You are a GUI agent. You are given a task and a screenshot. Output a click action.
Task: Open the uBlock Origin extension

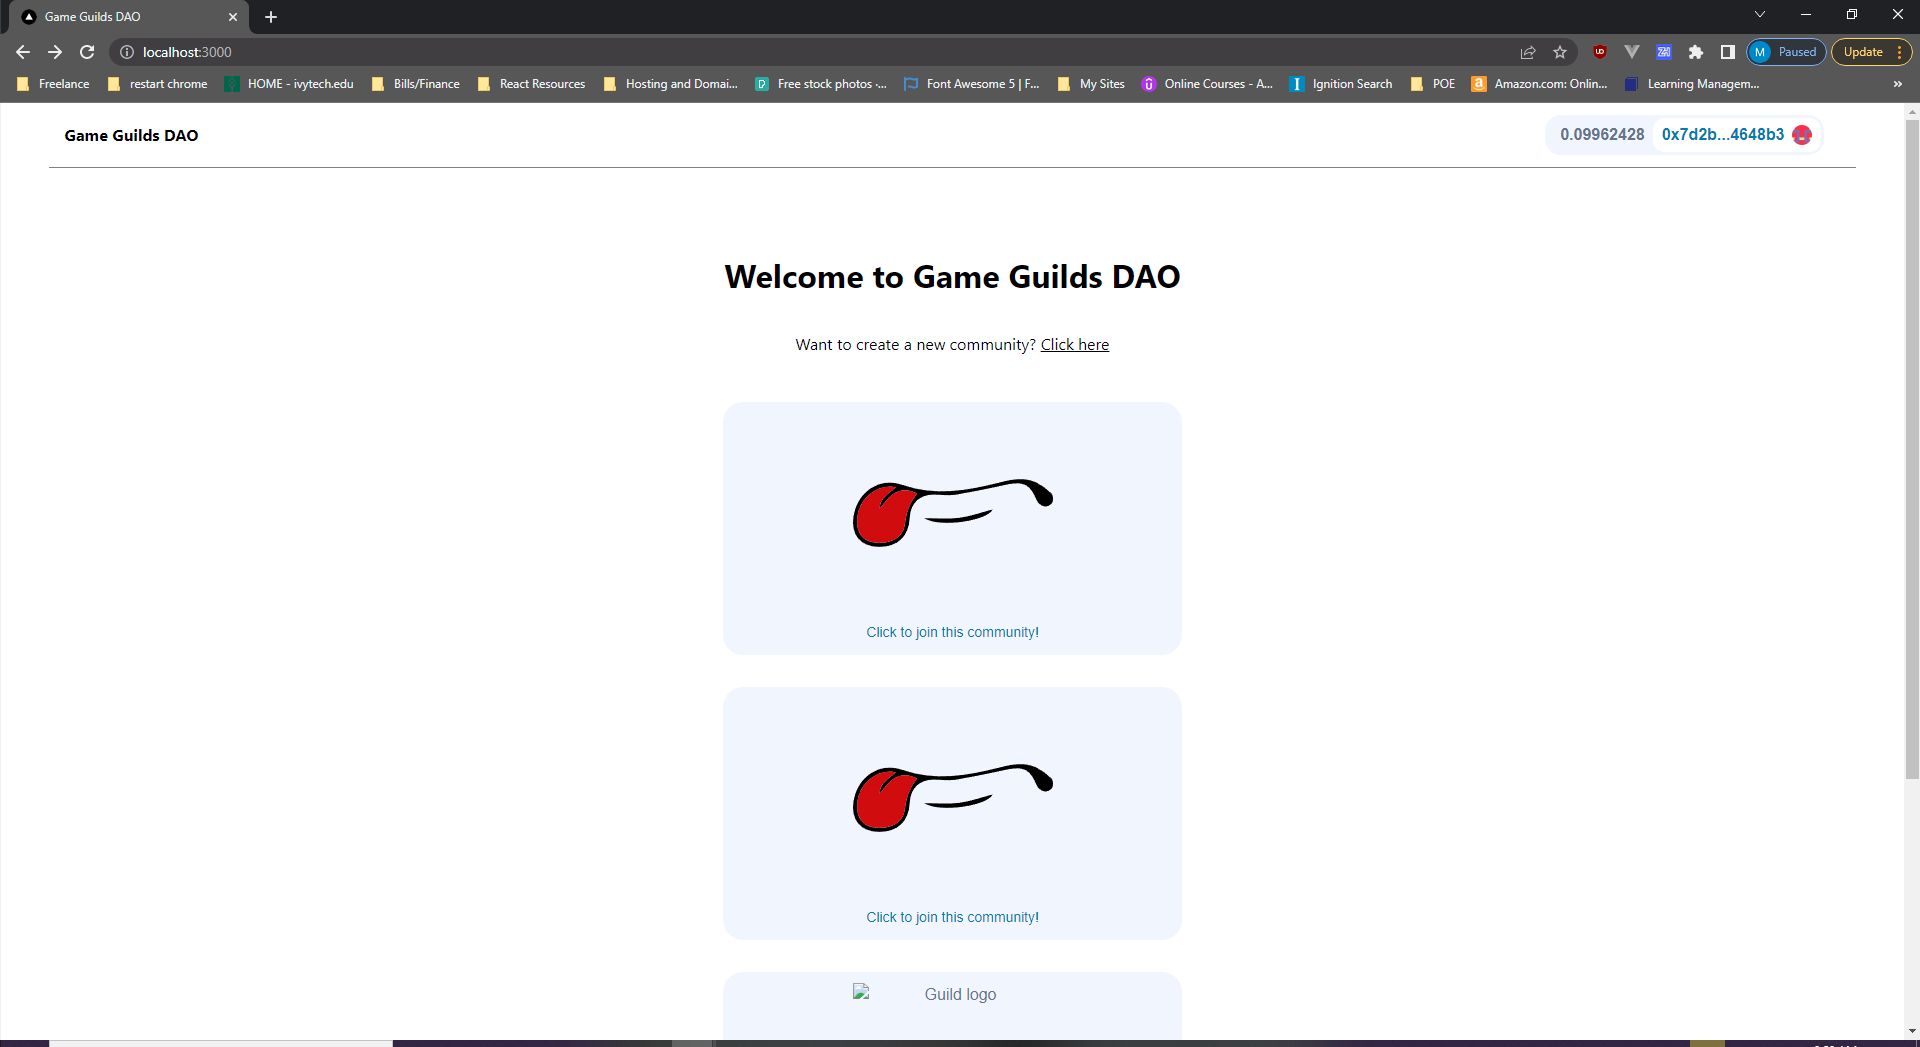tap(1600, 52)
